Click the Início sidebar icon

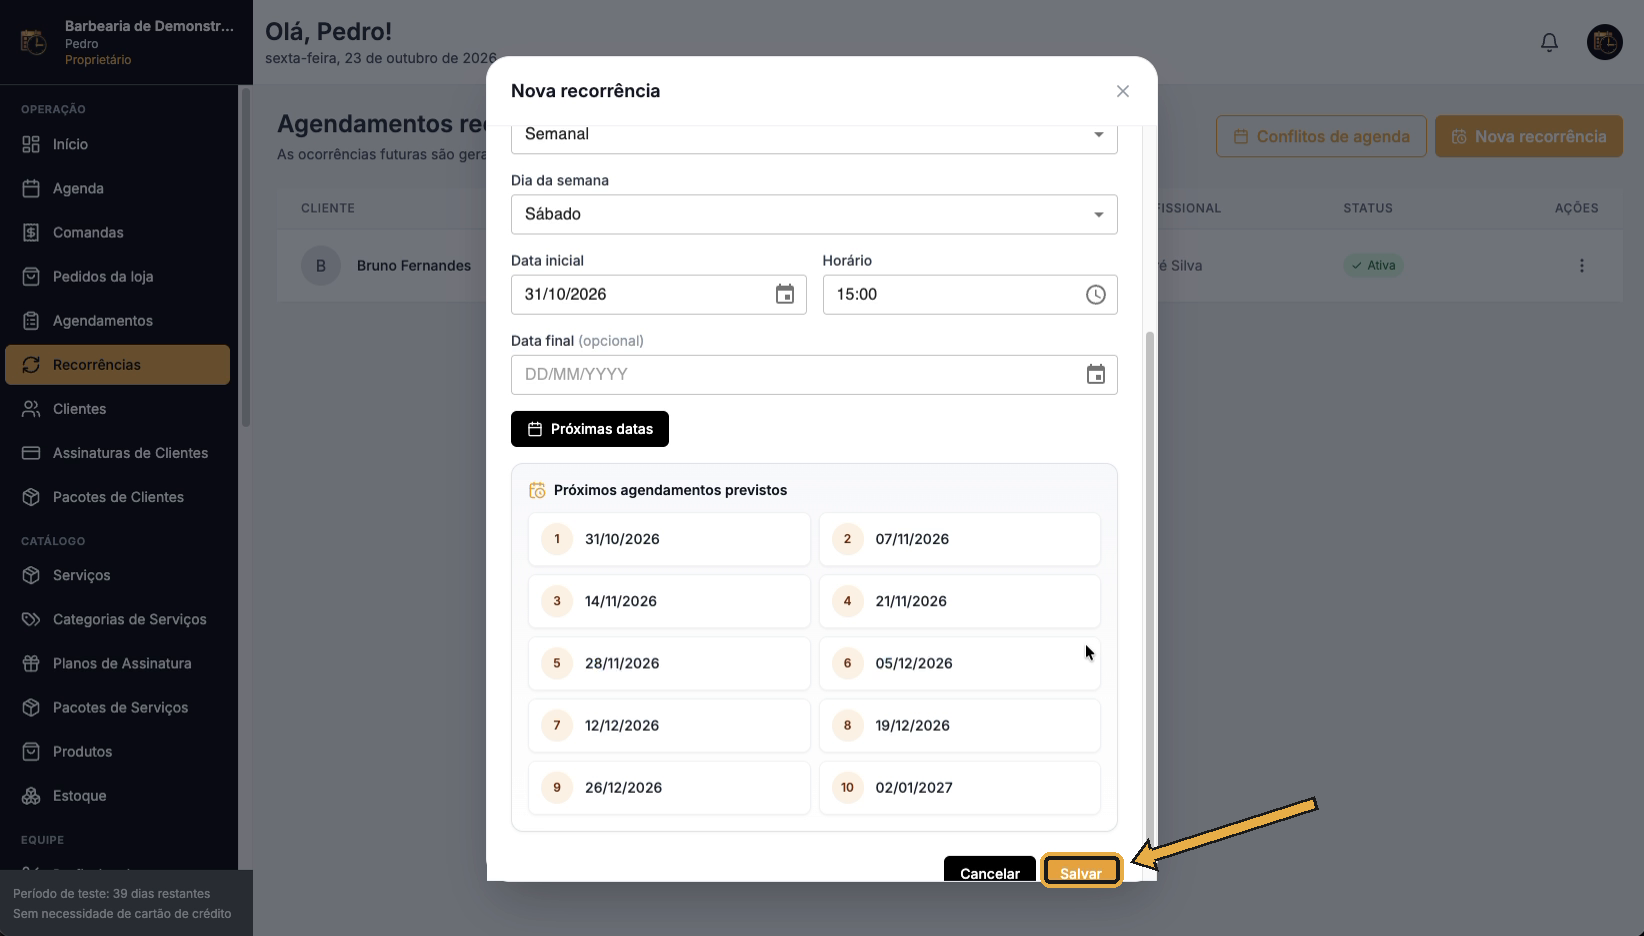point(31,144)
